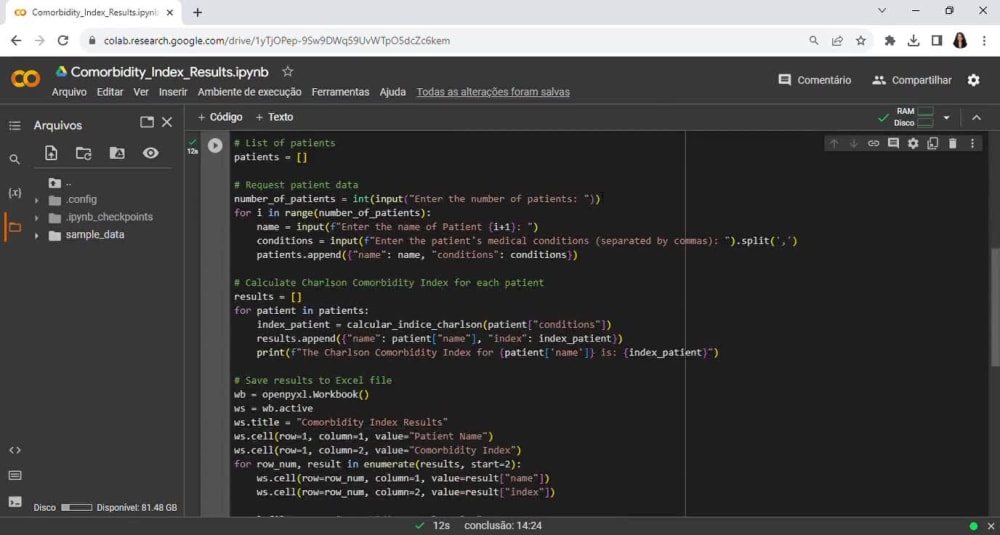Open the browser profile avatar

click(x=960, y=40)
